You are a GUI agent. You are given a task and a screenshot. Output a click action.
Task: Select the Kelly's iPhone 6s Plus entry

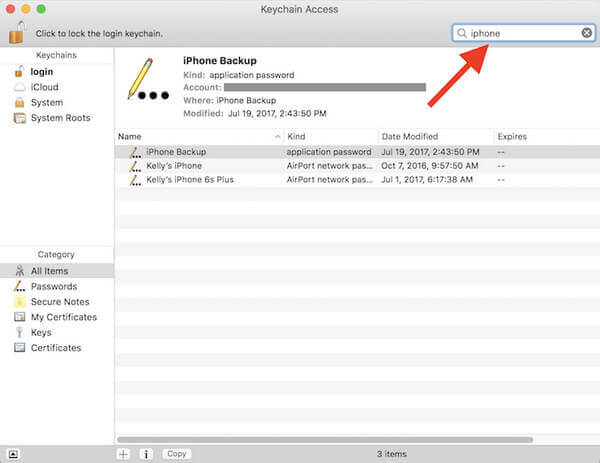click(x=196, y=179)
